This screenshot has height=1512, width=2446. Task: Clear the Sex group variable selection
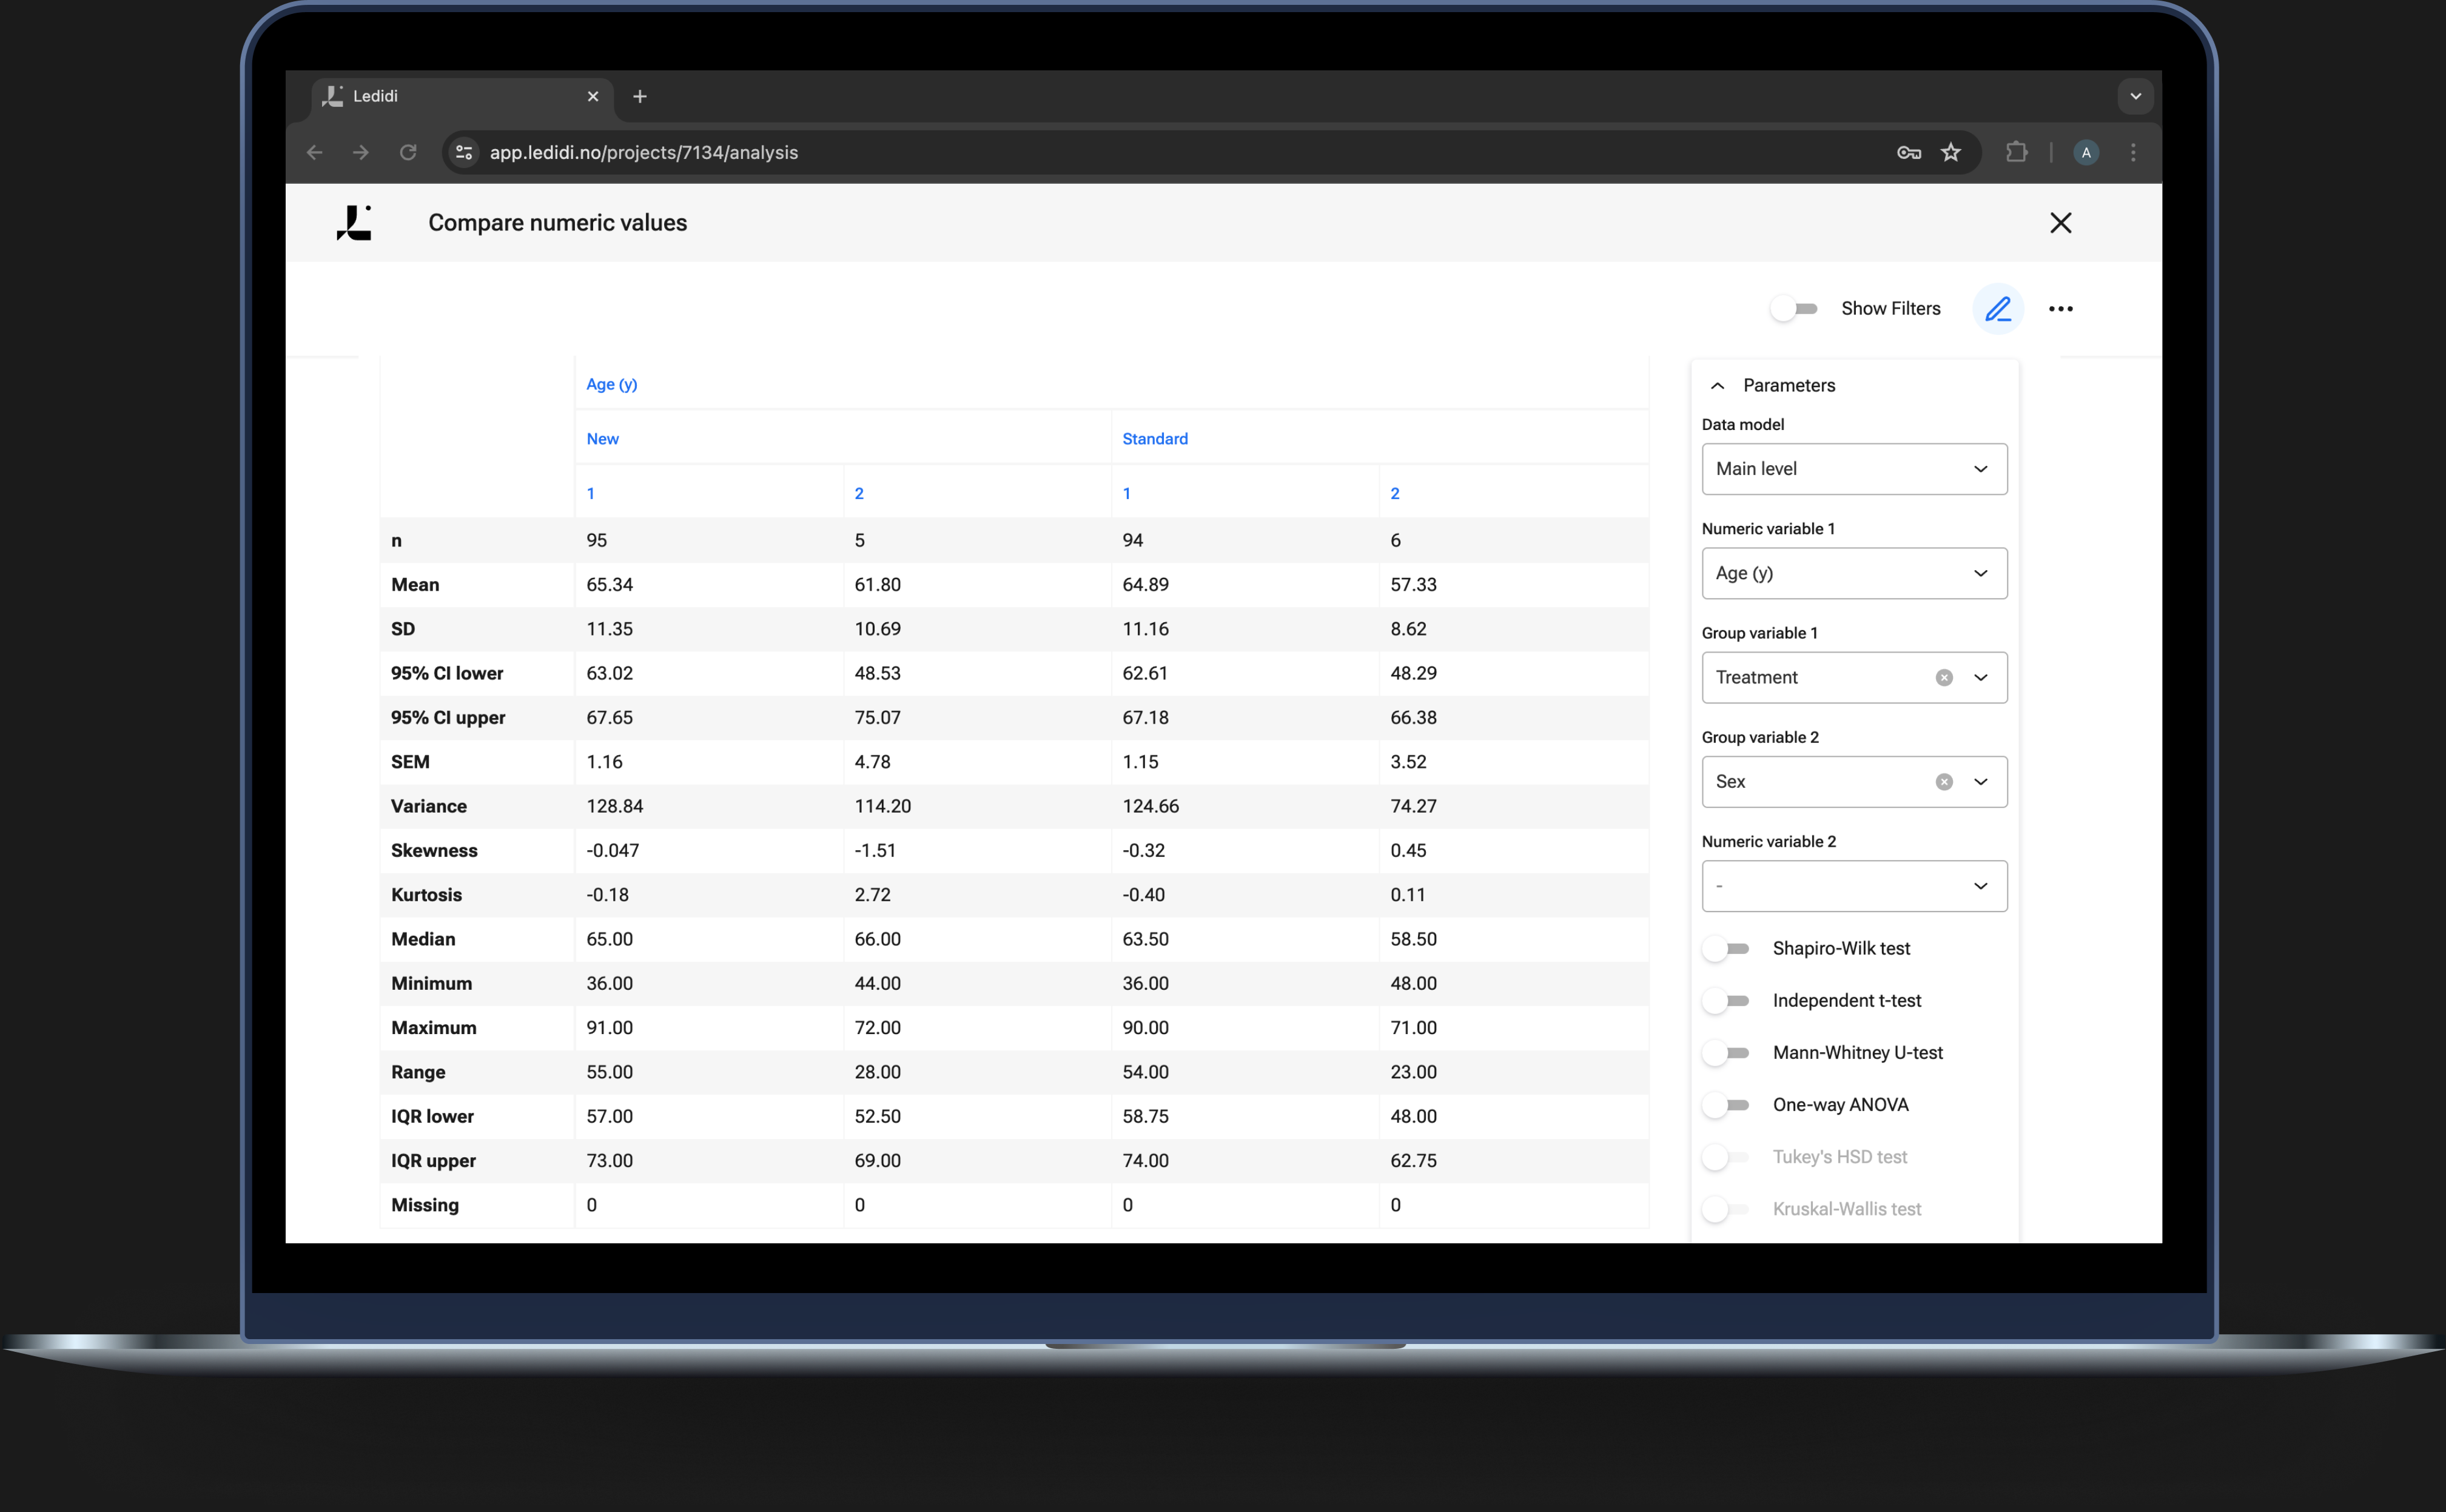click(x=1944, y=781)
